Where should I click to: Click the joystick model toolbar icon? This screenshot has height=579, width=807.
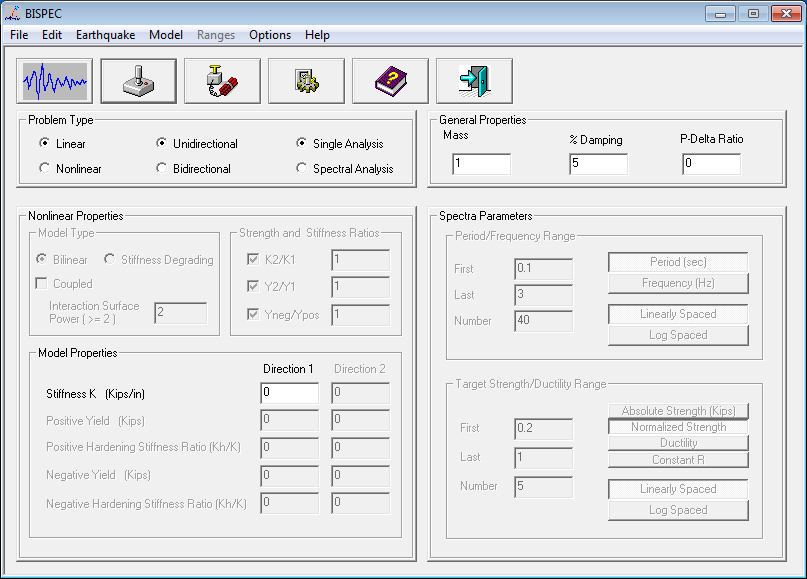[x=138, y=81]
